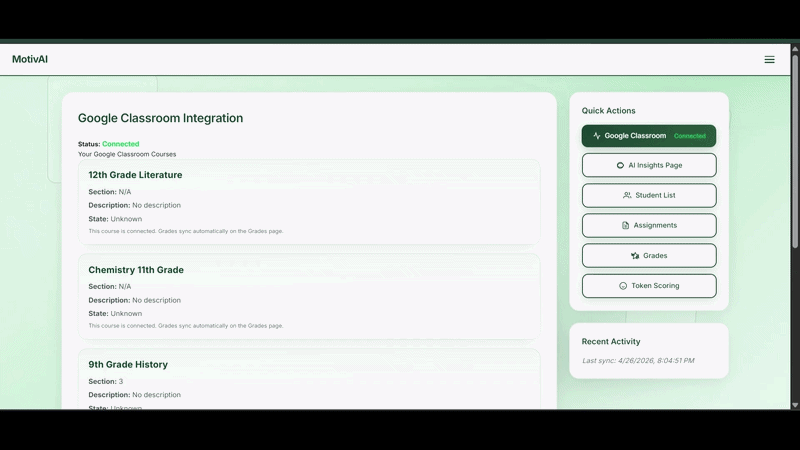
Task: Click the Quick Actions heading
Action: [609, 111]
